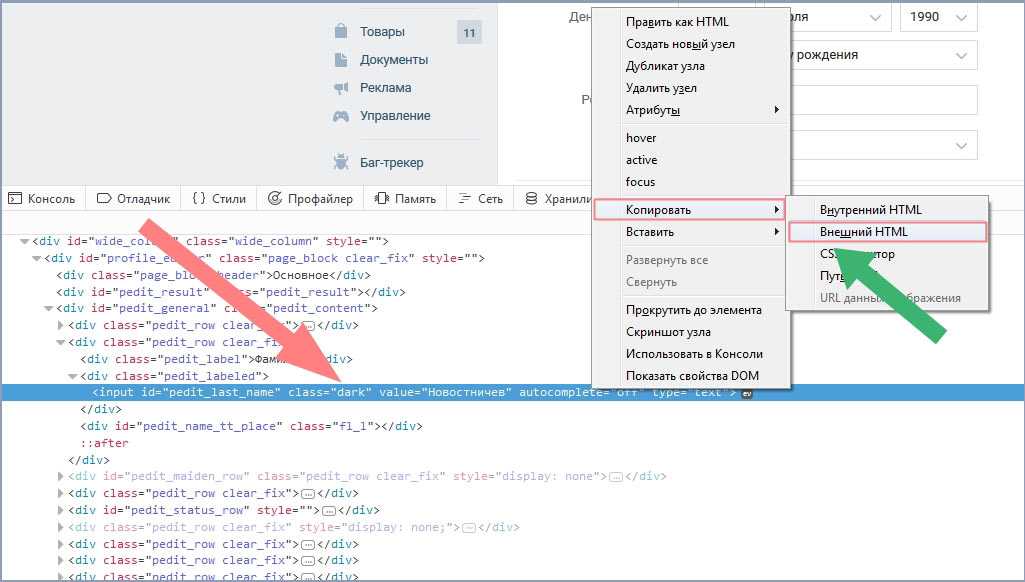Click the Товары counter badge showing 11
This screenshot has width=1025, height=582.
coord(469,33)
